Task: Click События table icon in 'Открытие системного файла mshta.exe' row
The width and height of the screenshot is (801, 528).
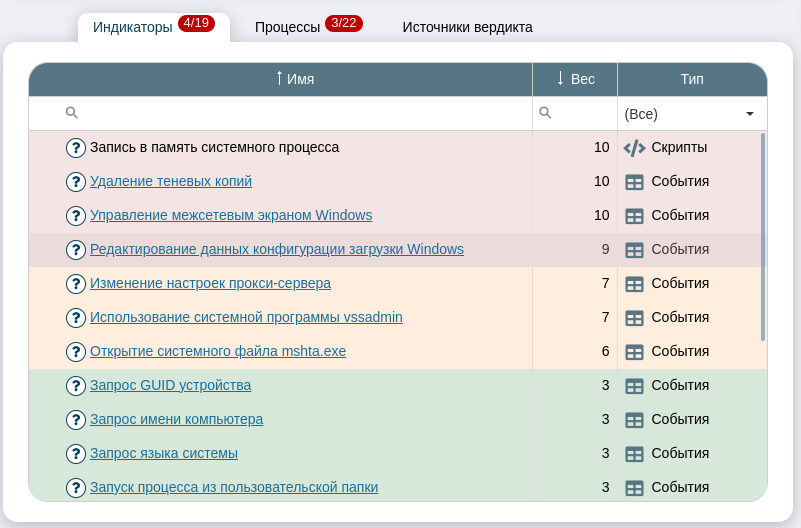Action: 634,352
